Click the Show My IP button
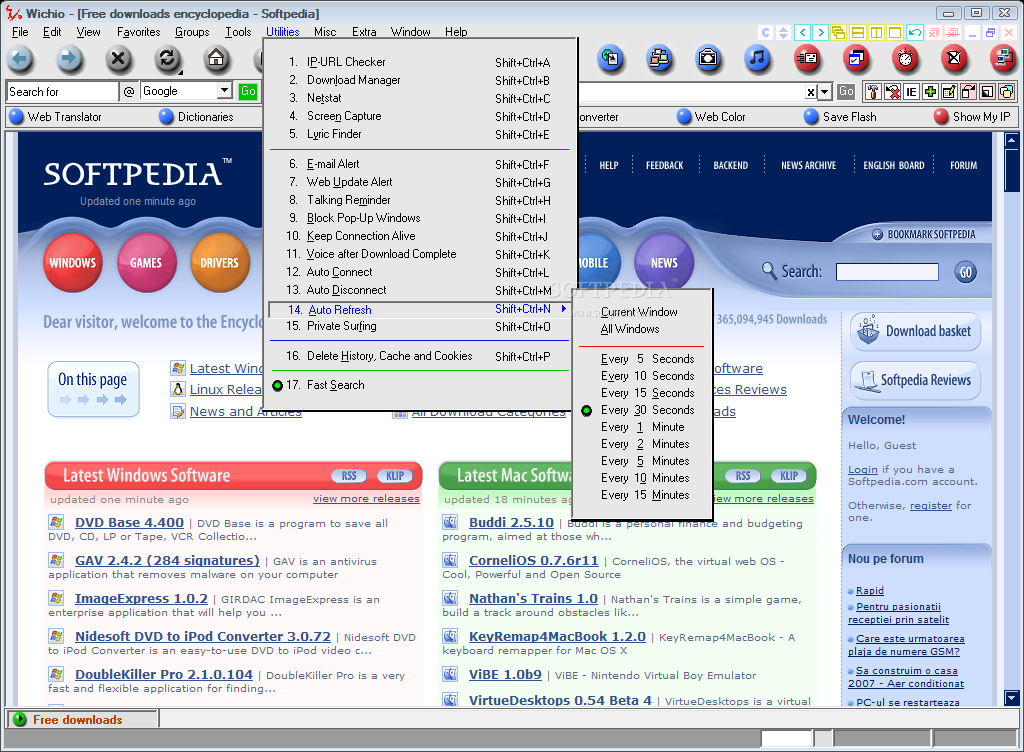1024x752 pixels. (972, 117)
